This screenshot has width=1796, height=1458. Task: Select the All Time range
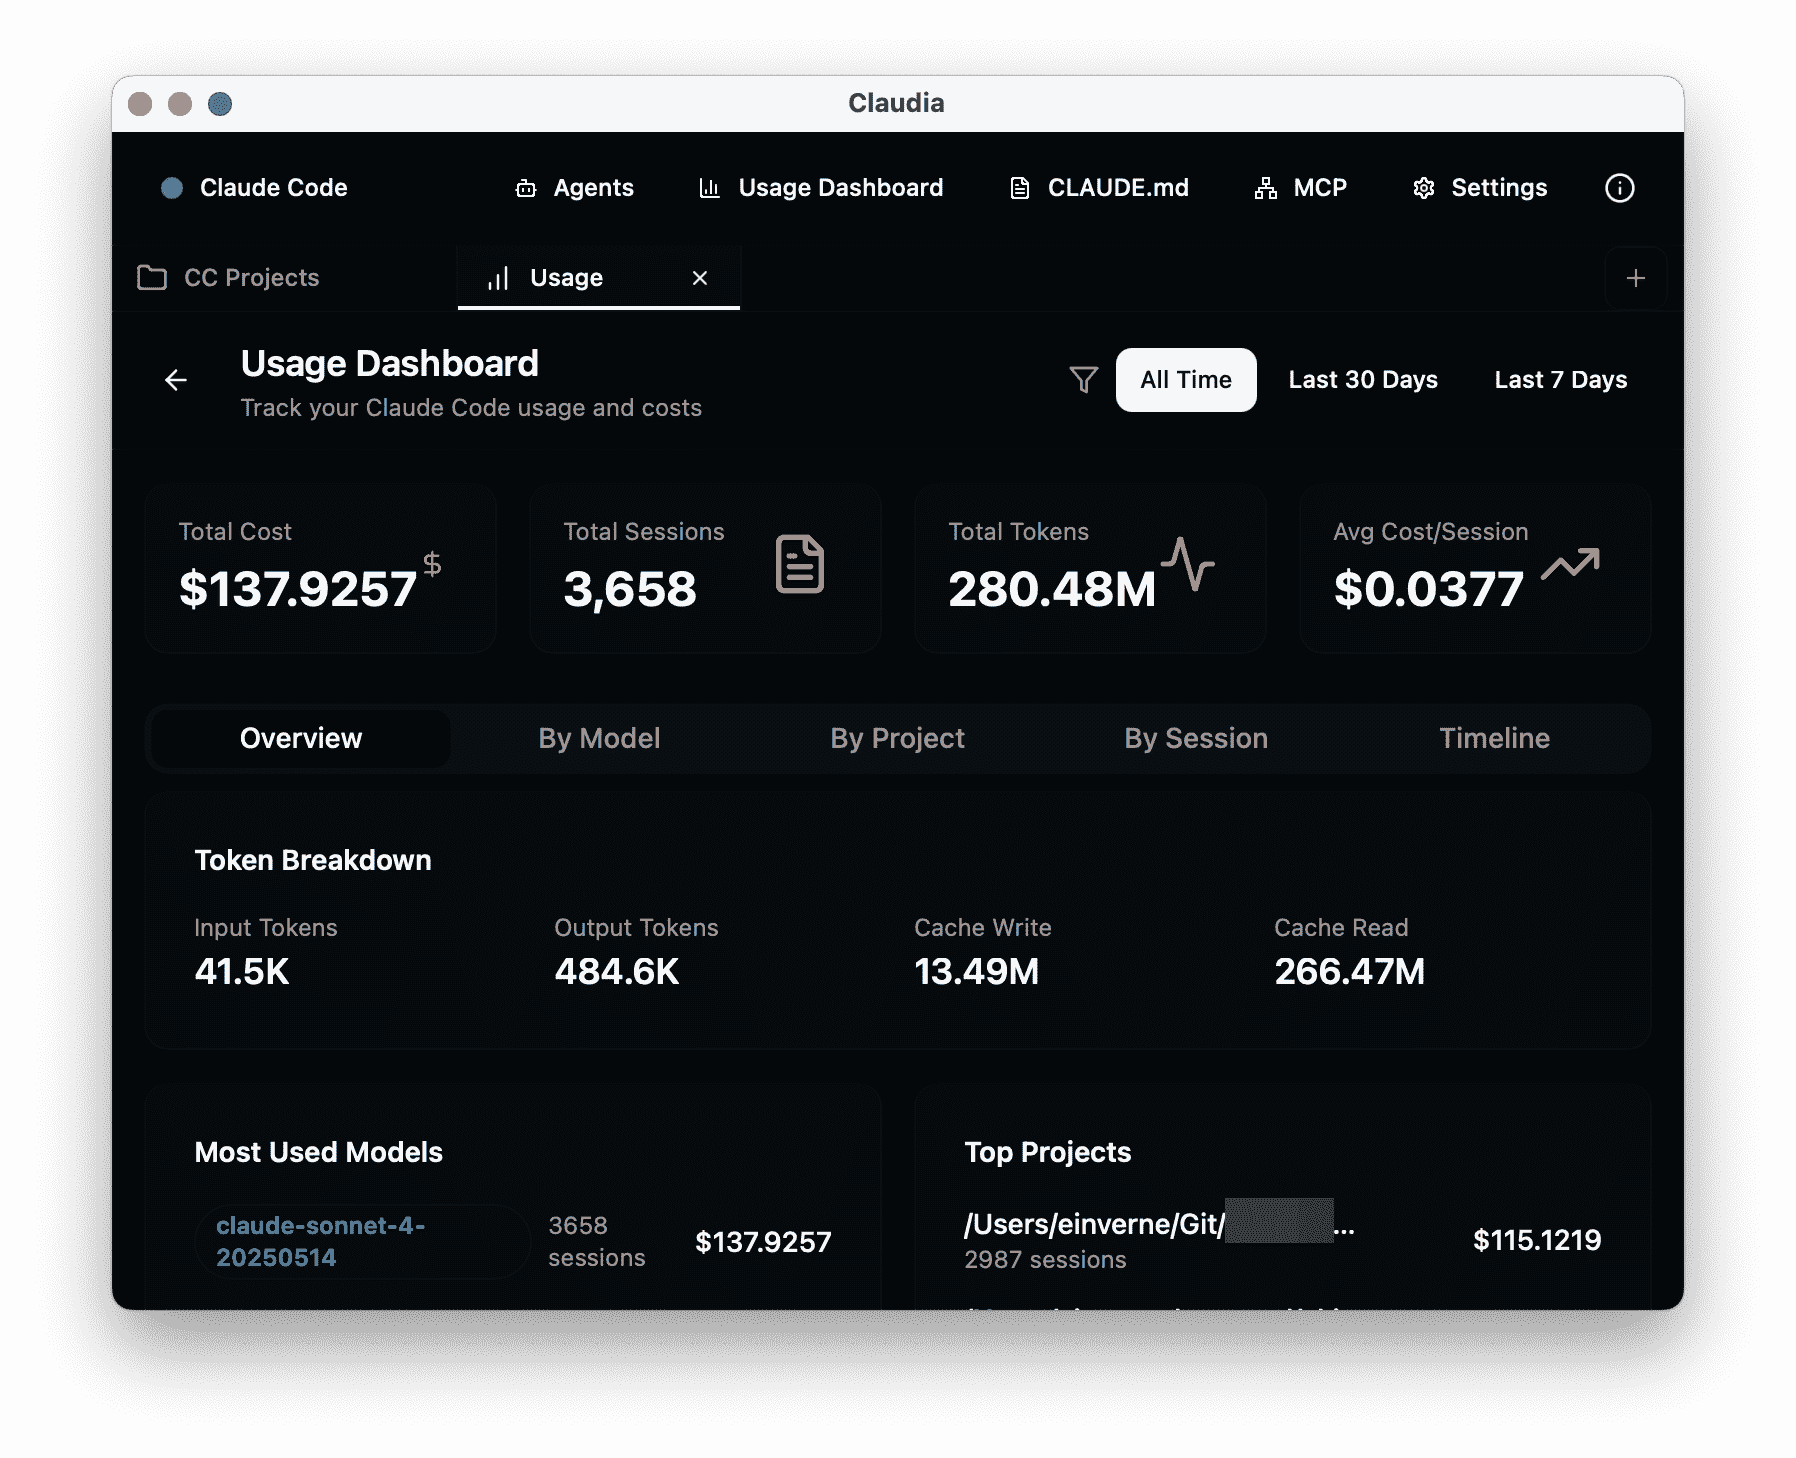(1186, 380)
